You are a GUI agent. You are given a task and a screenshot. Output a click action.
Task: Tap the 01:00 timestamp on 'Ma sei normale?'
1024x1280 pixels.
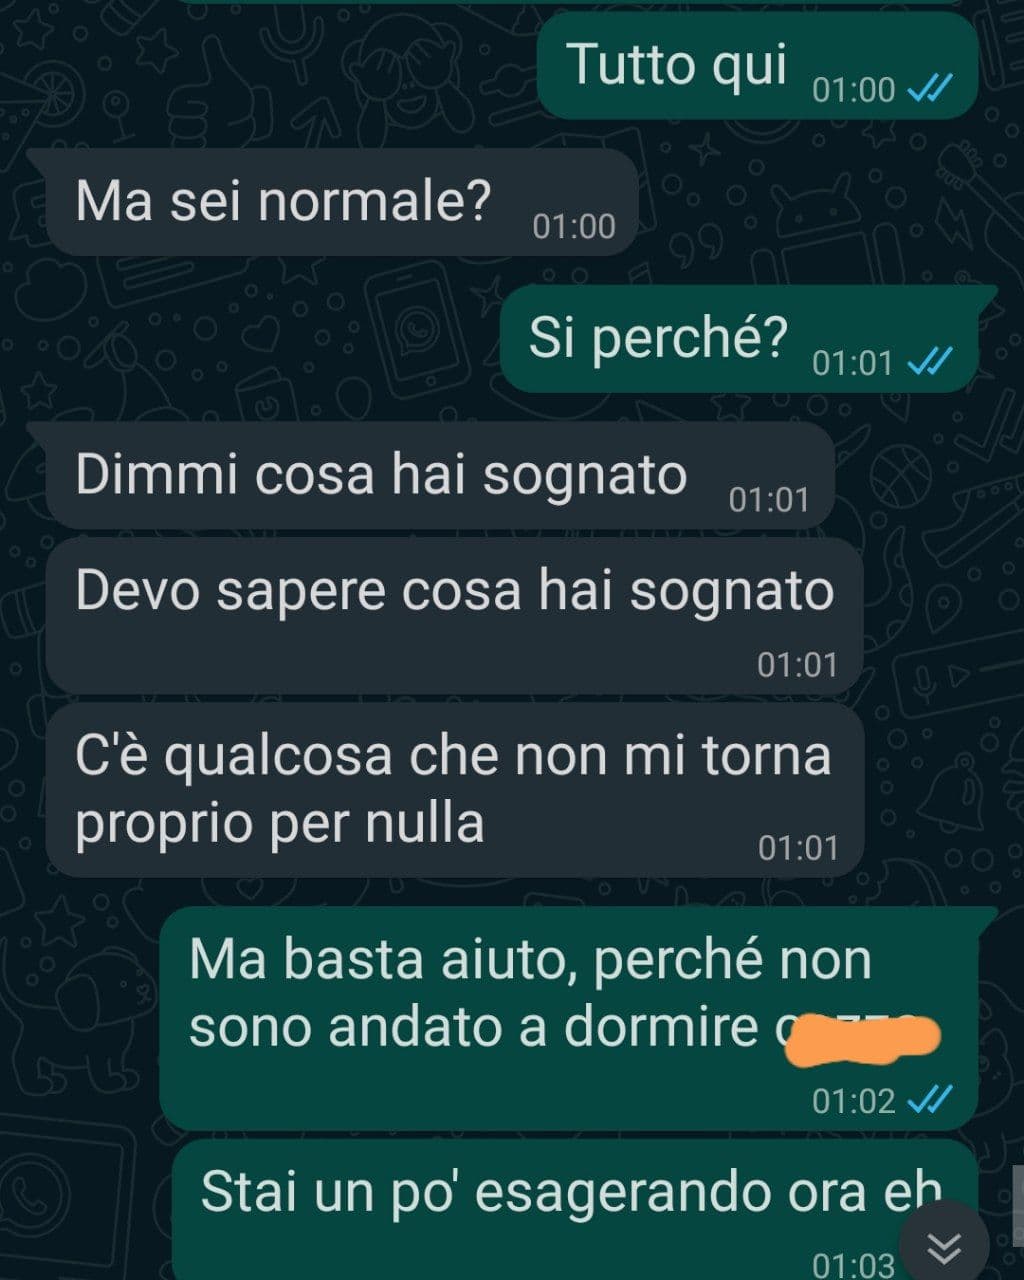pyautogui.click(x=574, y=227)
